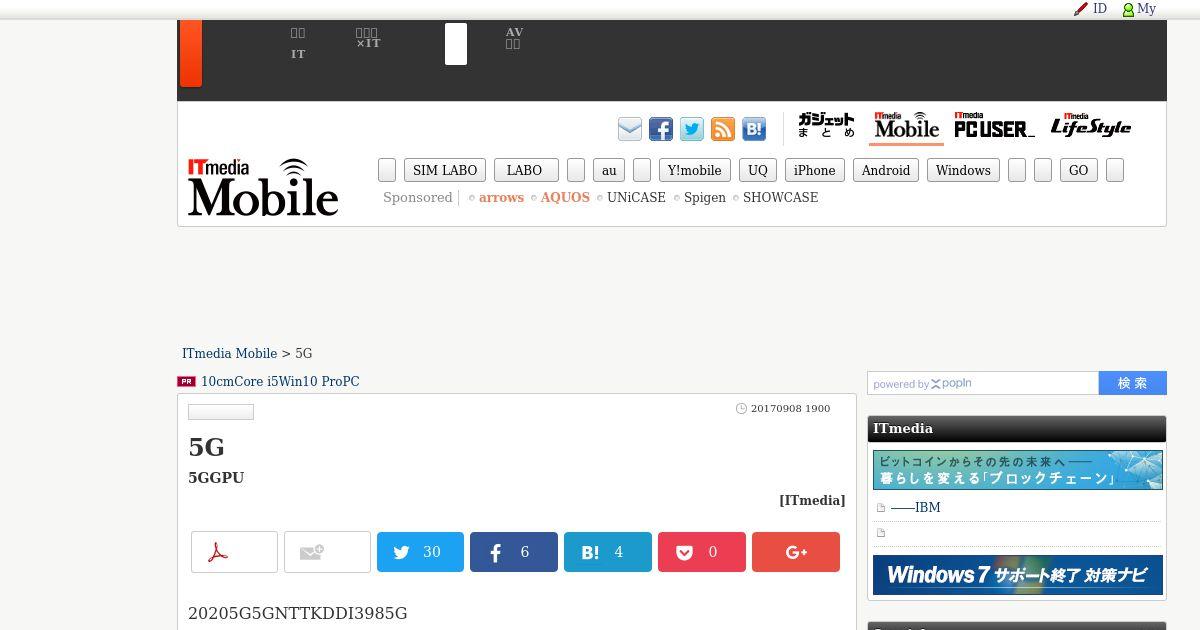Open the IBM sidebar article link
The width and height of the screenshot is (1200, 630).
pos(916,508)
